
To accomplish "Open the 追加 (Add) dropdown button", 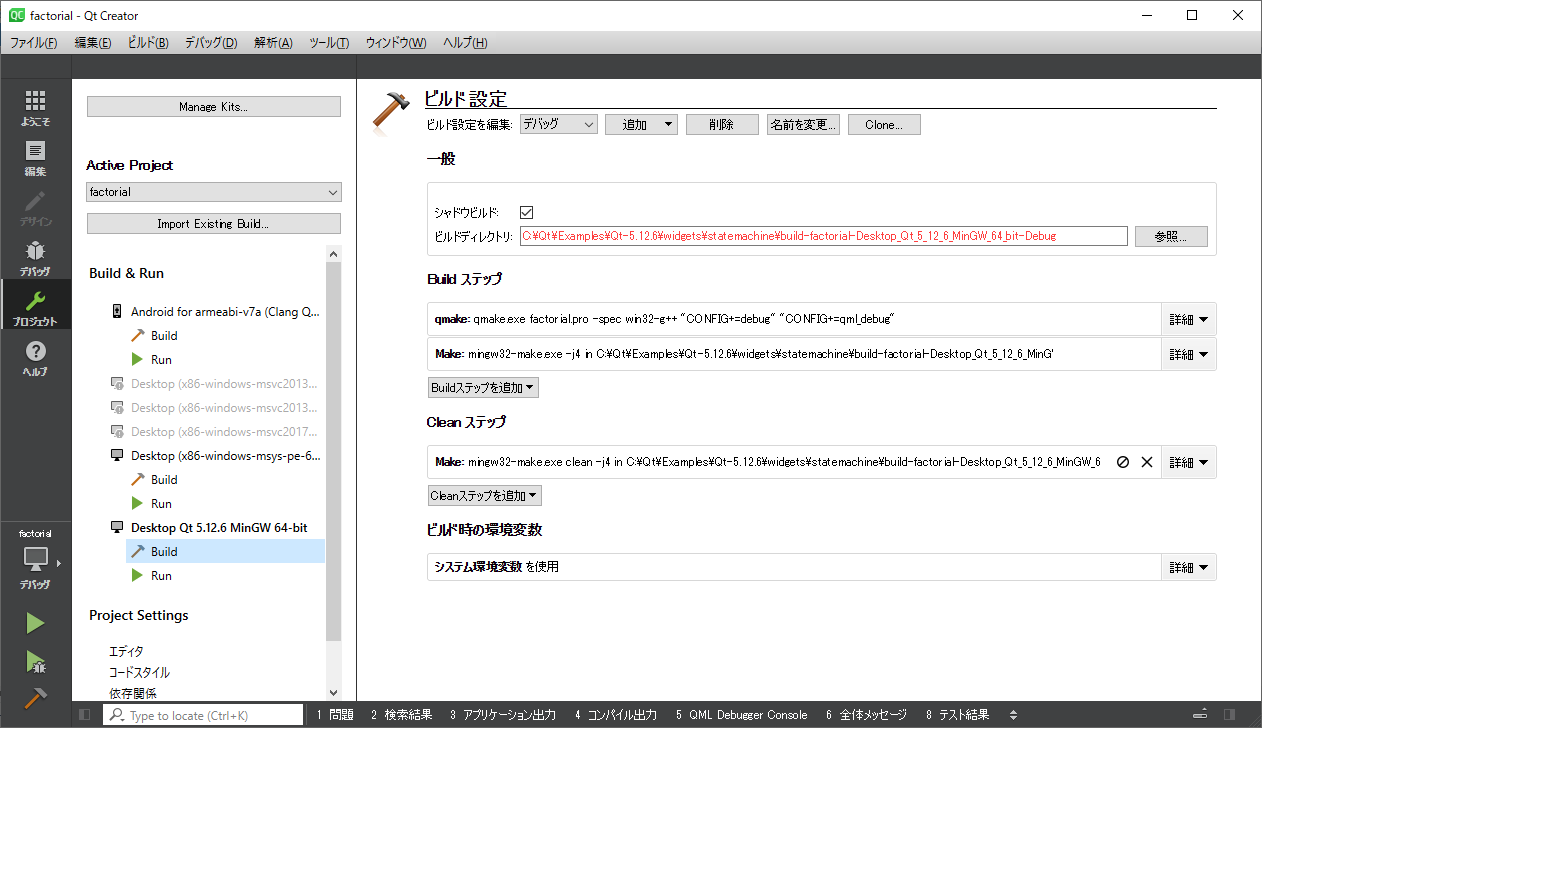I will (642, 124).
